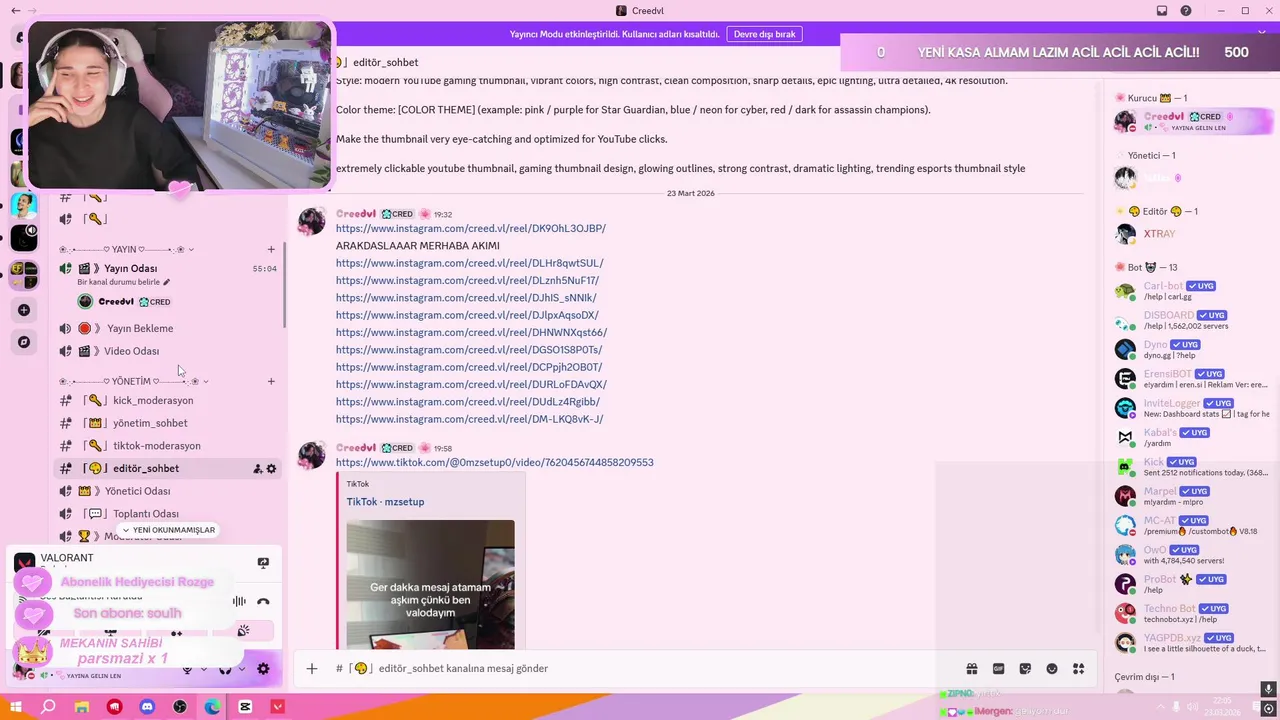The height and width of the screenshot is (720, 1280).
Task: Play the TikTok embedded video thumbnail
Action: tap(431, 584)
